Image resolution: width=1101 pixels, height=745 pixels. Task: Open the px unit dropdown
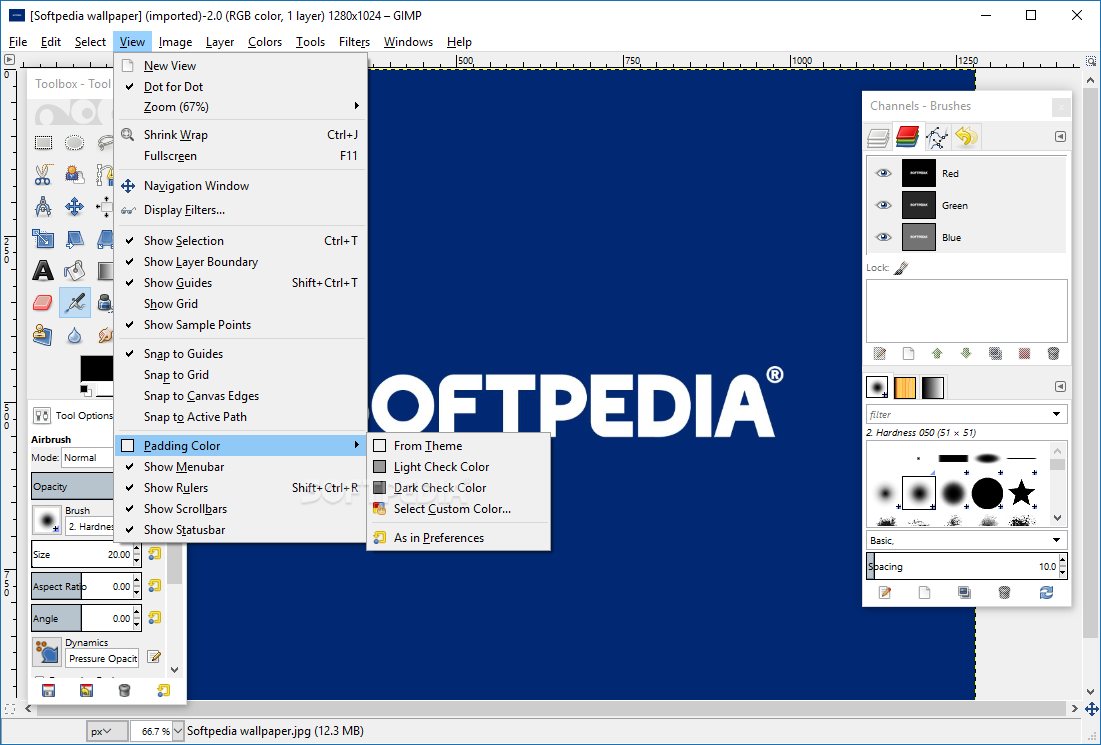tap(107, 731)
